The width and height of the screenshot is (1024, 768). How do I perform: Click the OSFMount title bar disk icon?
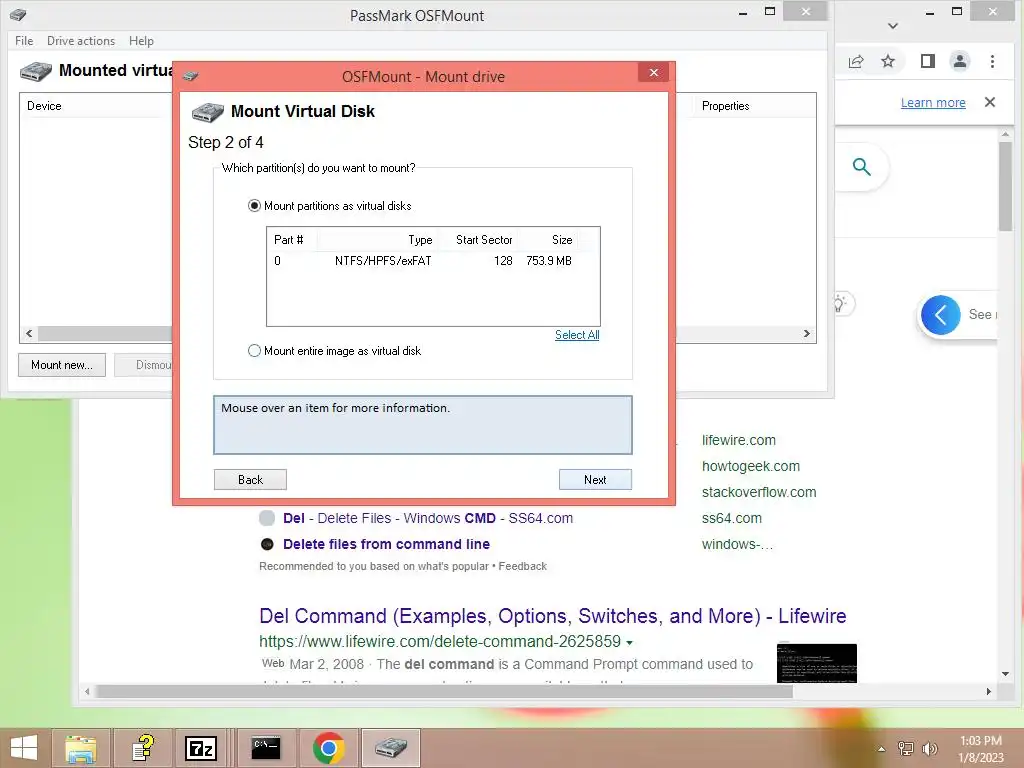point(18,14)
